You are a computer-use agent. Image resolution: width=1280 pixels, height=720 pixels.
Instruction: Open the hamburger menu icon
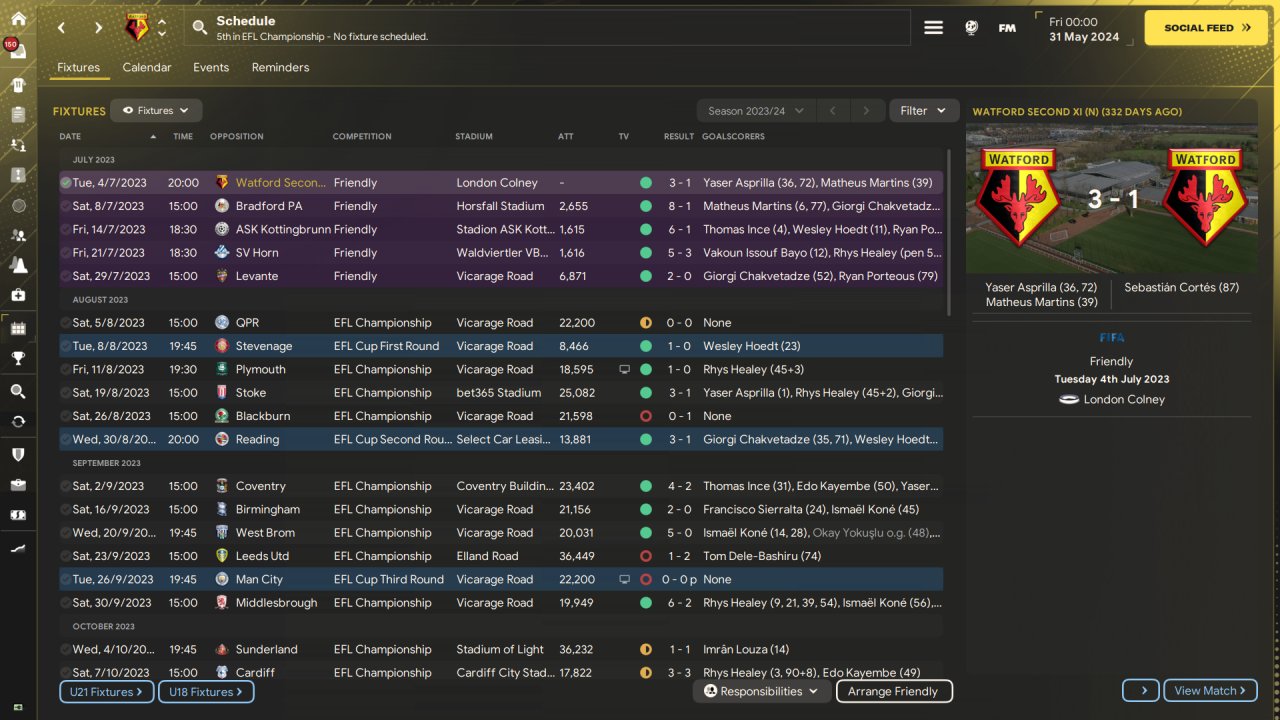[x=933, y=28]
